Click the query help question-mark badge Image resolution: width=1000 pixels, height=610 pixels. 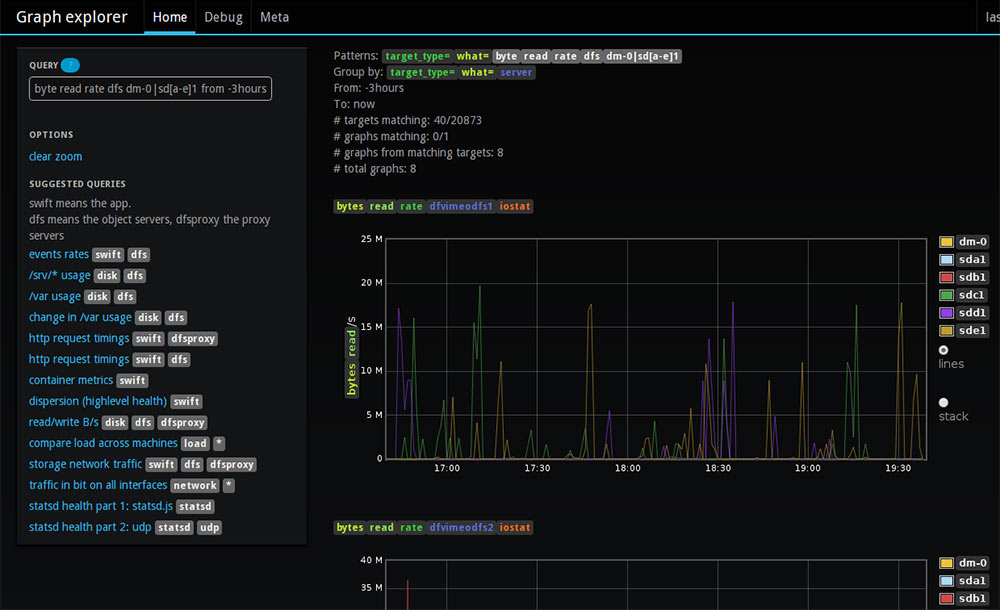pyautogui.click(x=70, y=65)
